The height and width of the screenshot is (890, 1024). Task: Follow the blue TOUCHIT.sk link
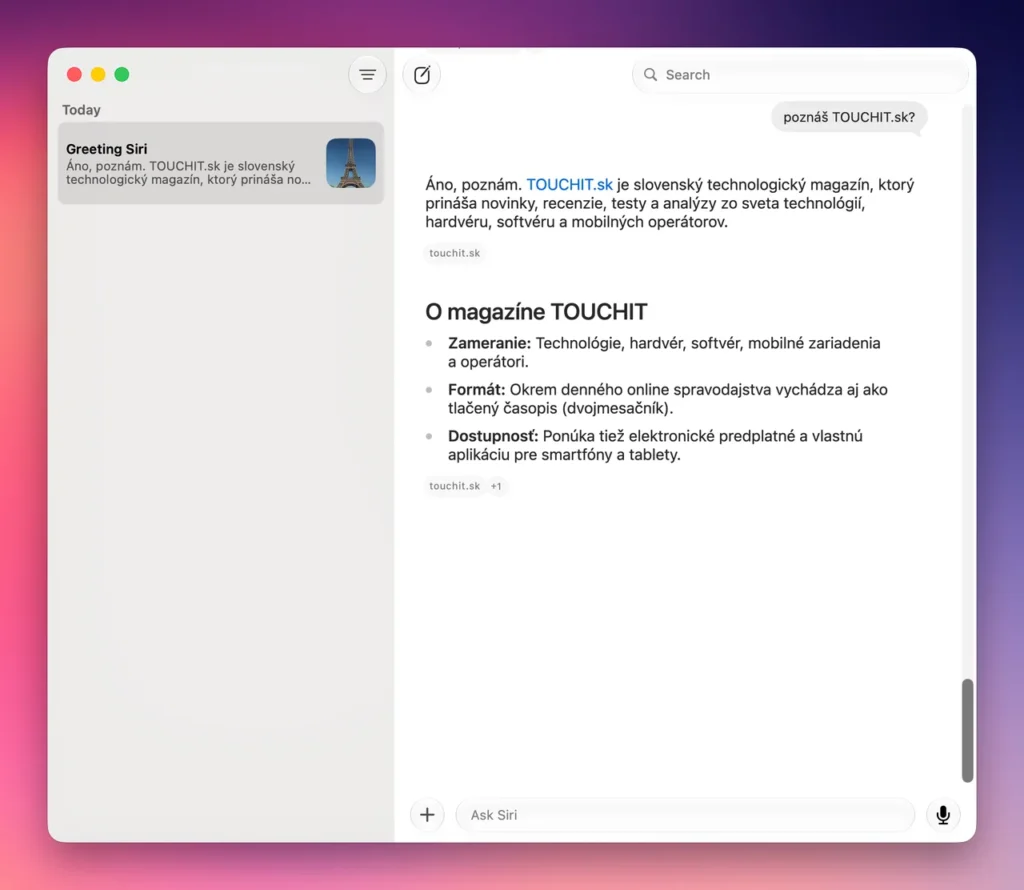pos(569,185)
